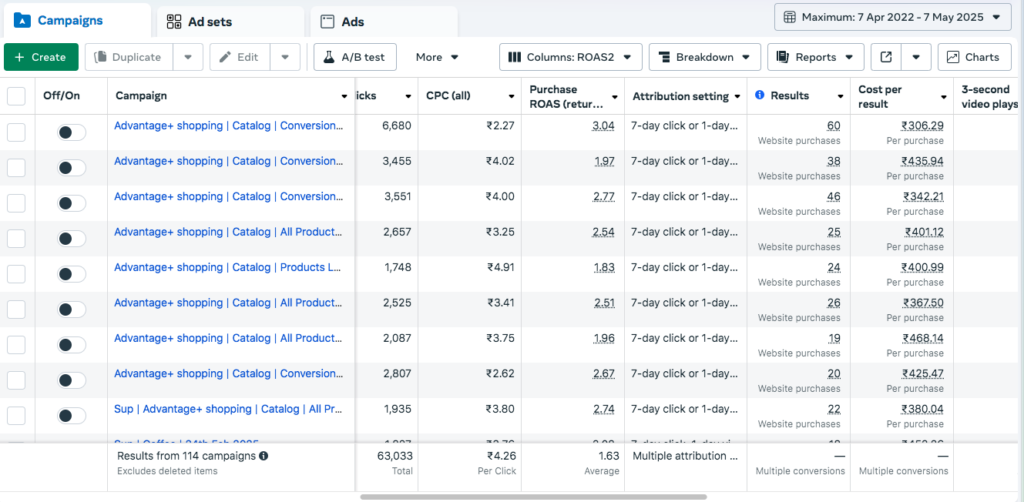Toggle the first campaign on/off switch

click(x=71, y=132)
